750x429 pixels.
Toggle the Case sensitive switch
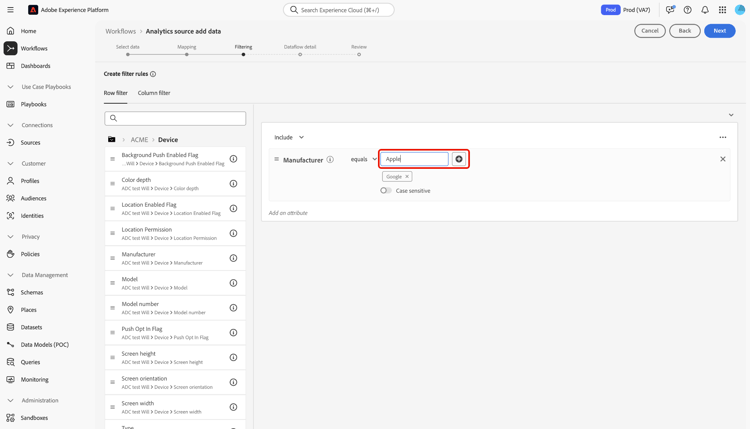386,190
